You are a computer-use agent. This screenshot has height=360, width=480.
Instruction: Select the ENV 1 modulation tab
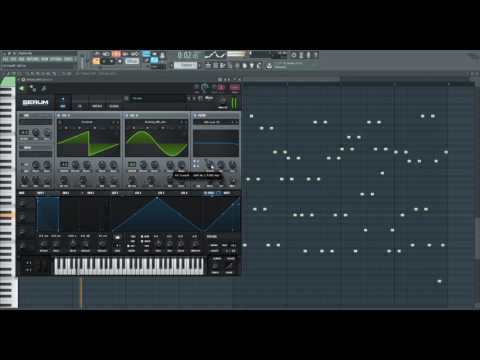coord(41,193)
